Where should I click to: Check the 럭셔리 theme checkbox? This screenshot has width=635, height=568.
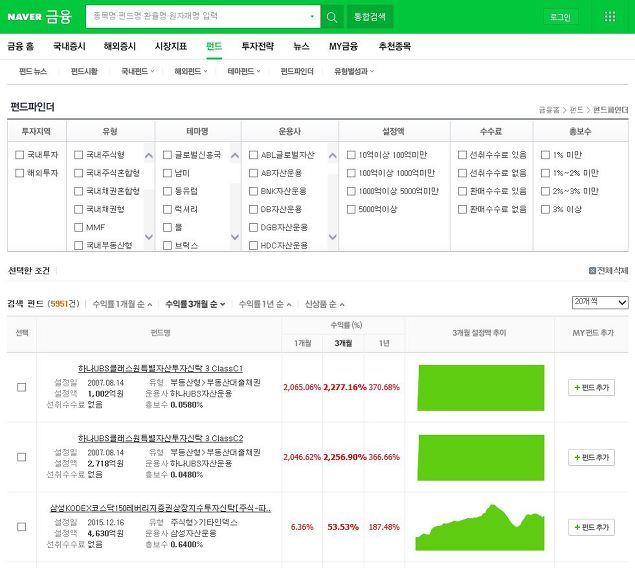(167, 209)
